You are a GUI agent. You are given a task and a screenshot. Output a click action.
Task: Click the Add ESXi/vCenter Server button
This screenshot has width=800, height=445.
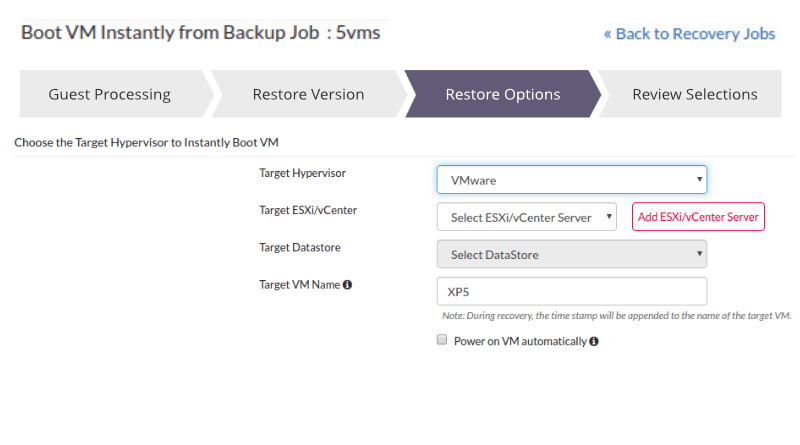(698, 217)
